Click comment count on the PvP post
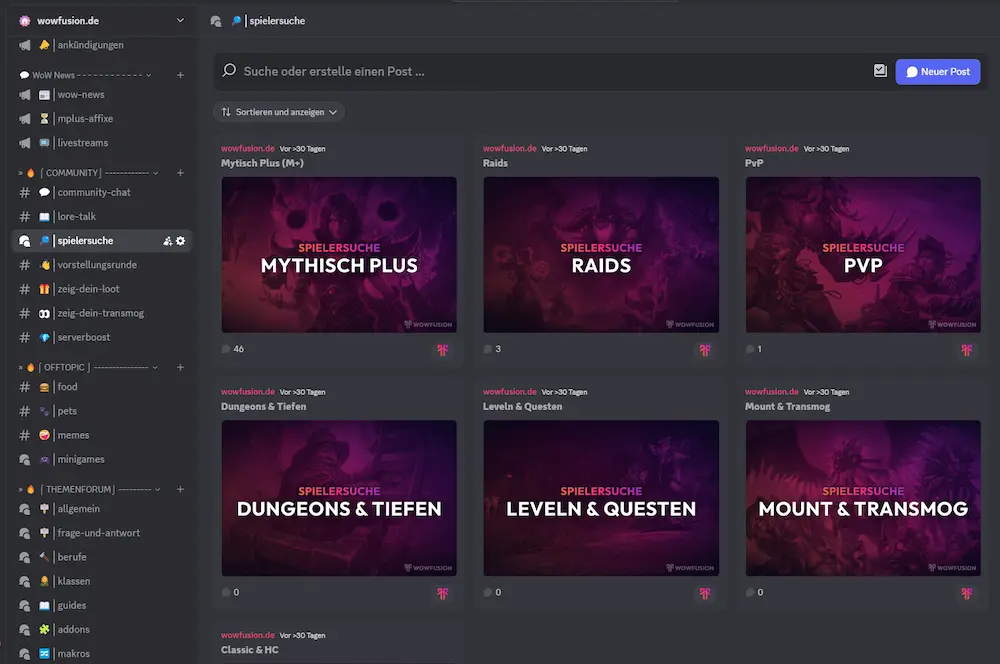Screen dimensions: 1000x664 point(754,349)
